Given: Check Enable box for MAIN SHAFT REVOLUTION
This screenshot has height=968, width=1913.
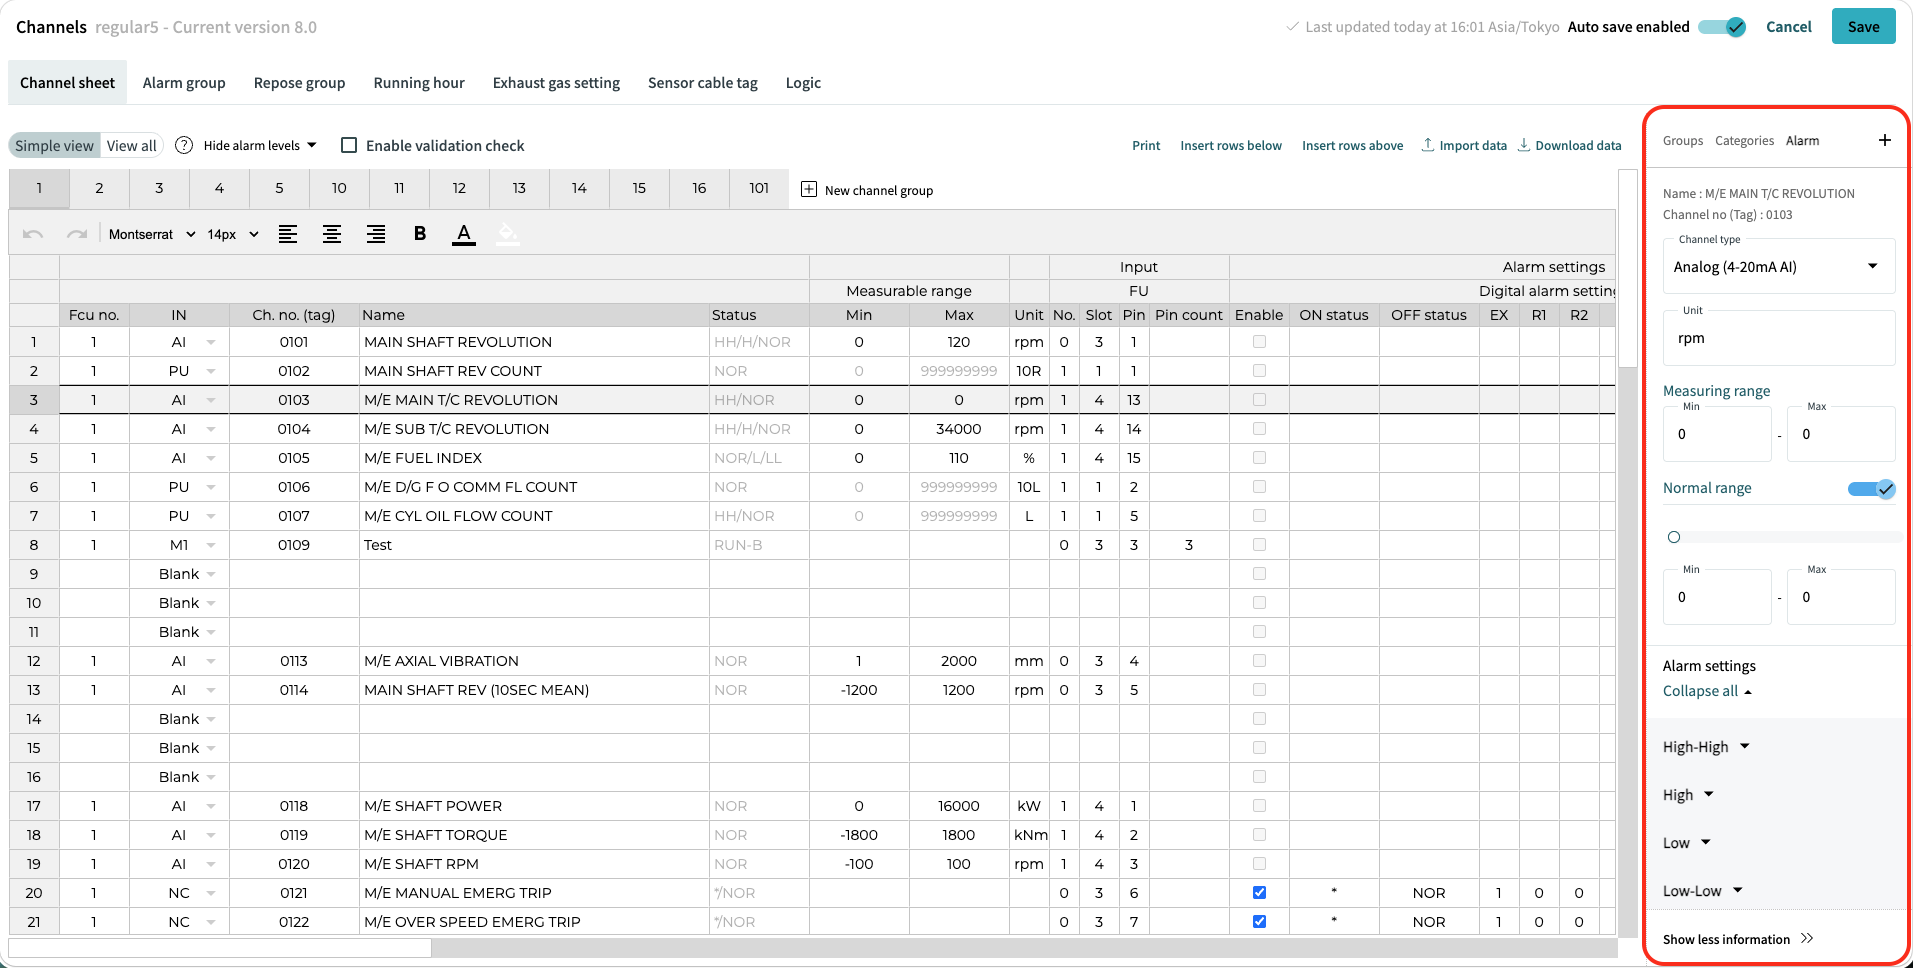Looking at the screenshot, I should click(1259, 341).
